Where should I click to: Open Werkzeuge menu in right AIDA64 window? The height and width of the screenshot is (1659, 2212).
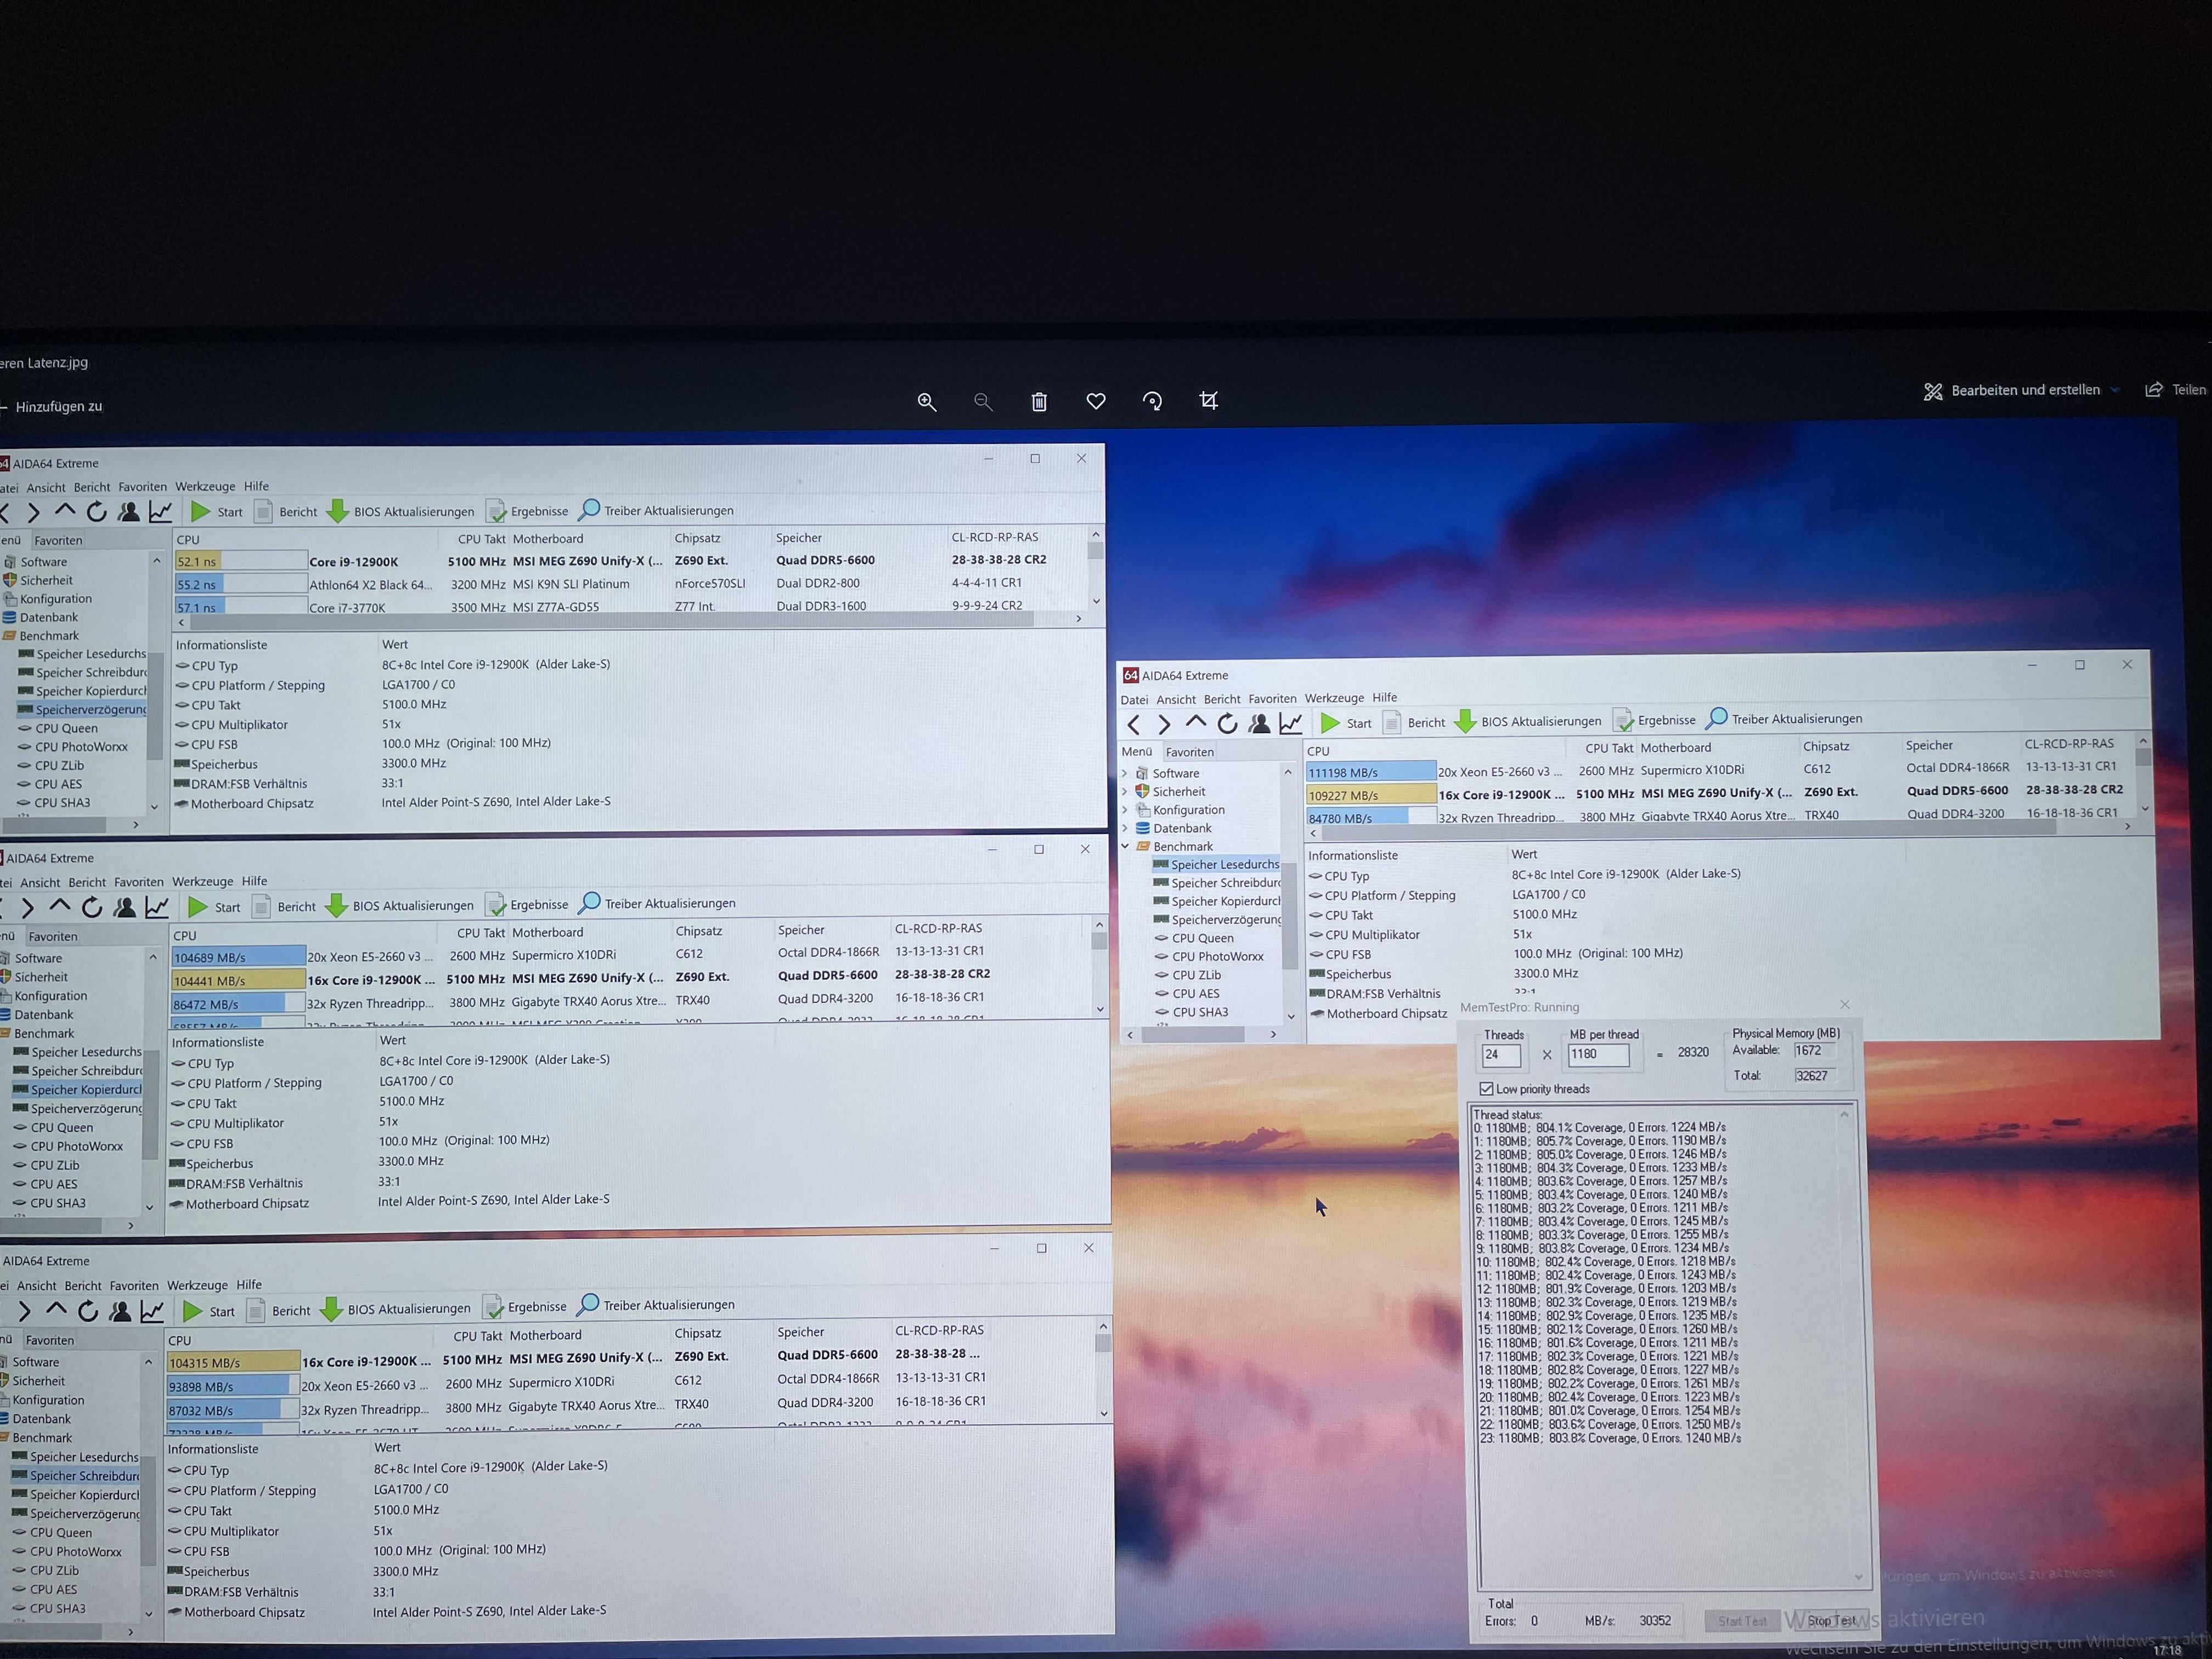point(1333,698)
